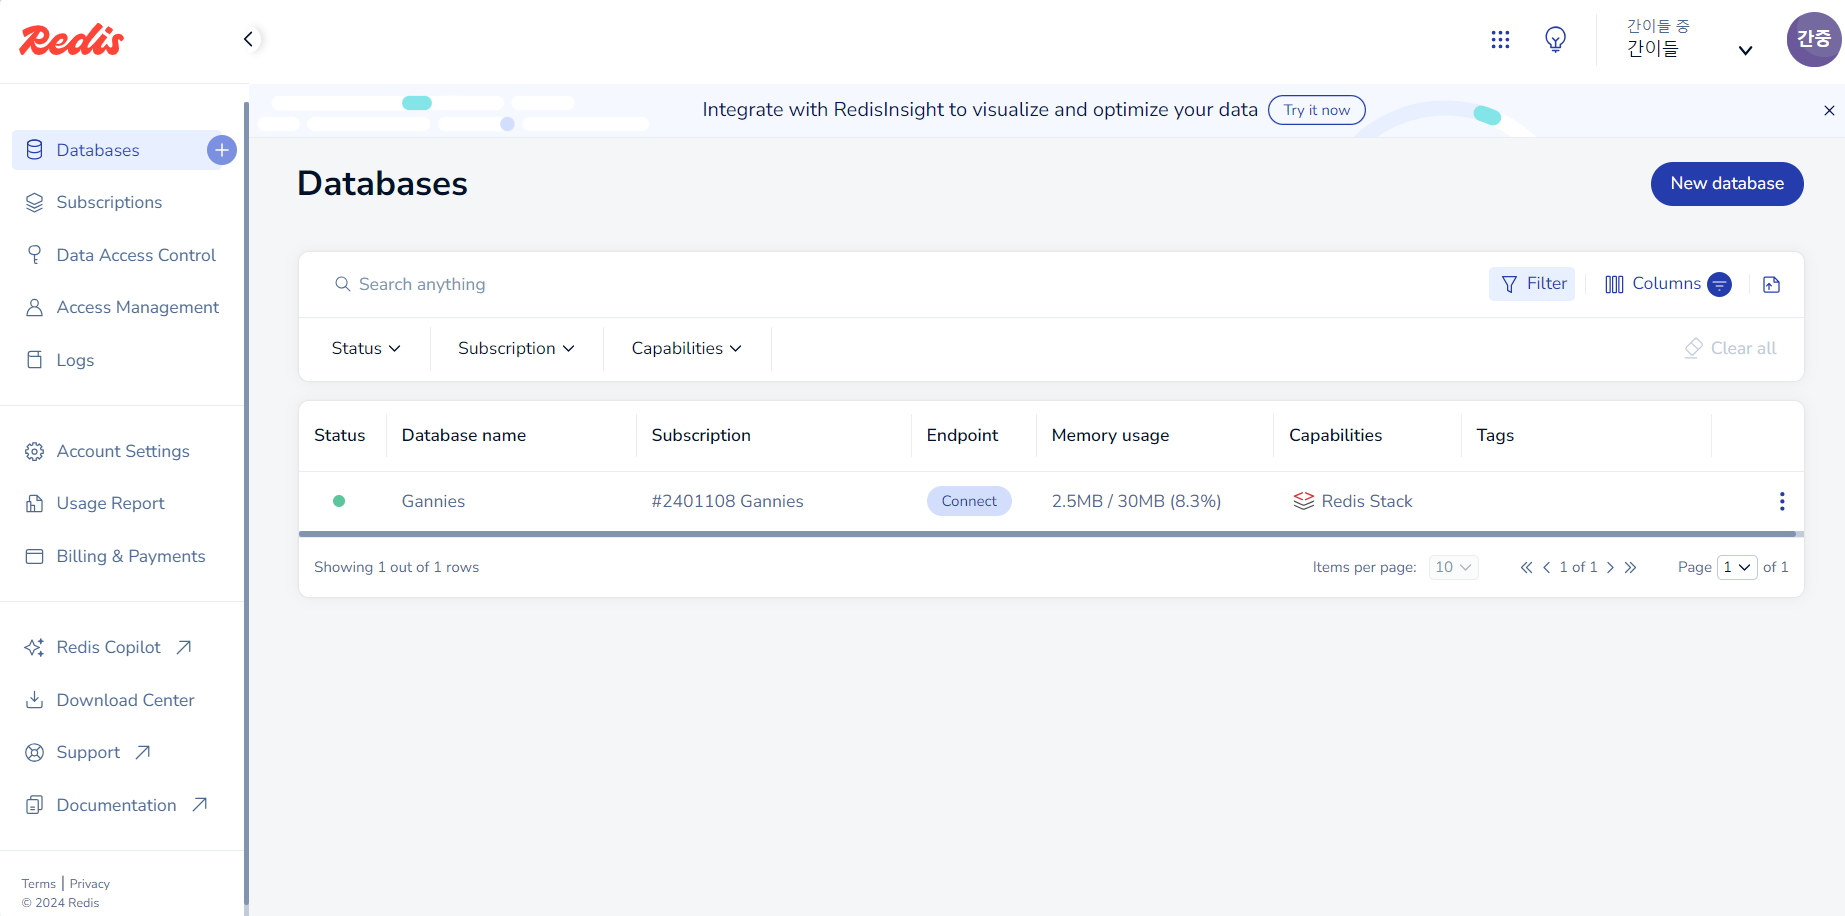
Task: Click the Tags column header
Action: tap(1495, 435)
